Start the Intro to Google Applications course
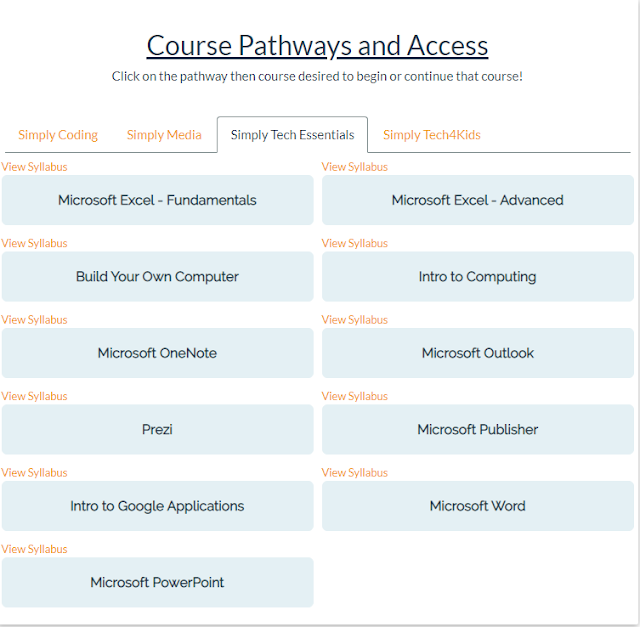640x627 pixels. pyautogui.click(x=158, y=506)
